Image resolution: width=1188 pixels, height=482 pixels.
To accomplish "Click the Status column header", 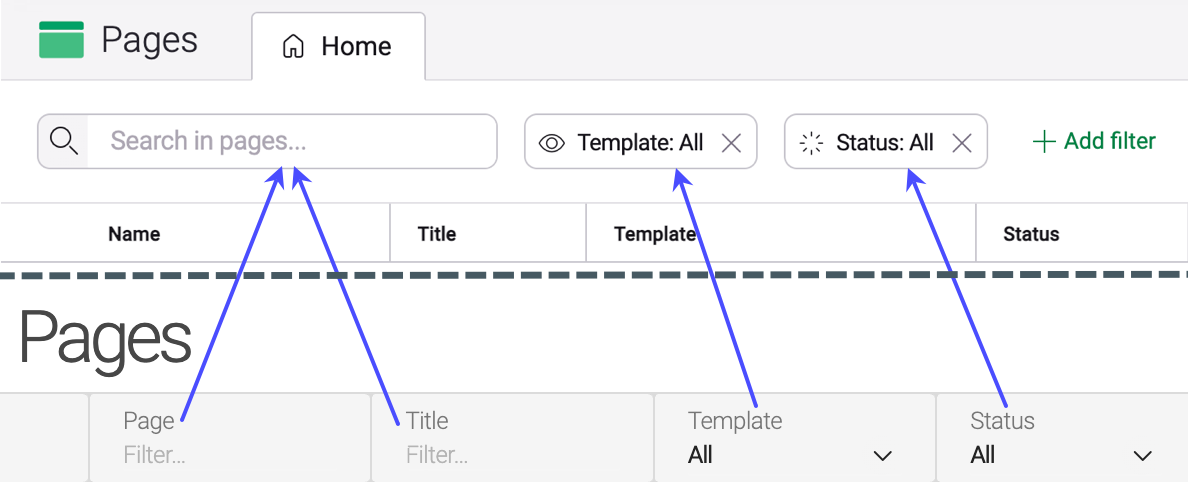I will [x=1031, y=234].
